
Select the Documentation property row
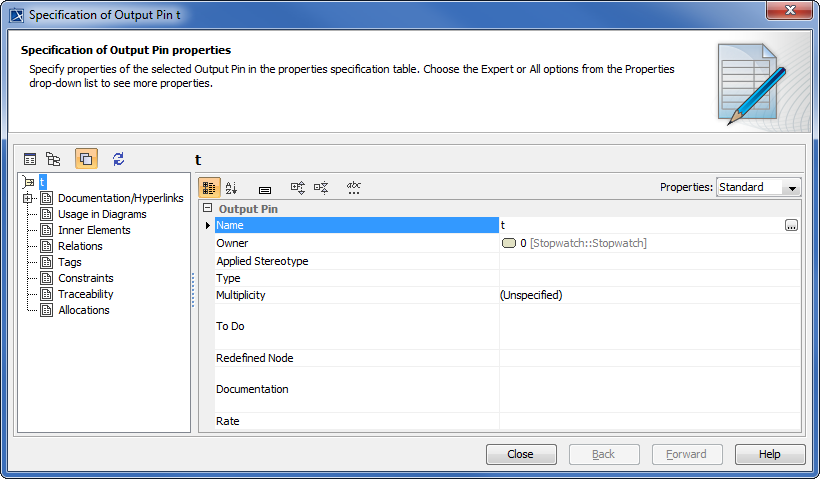click(507, 390)
